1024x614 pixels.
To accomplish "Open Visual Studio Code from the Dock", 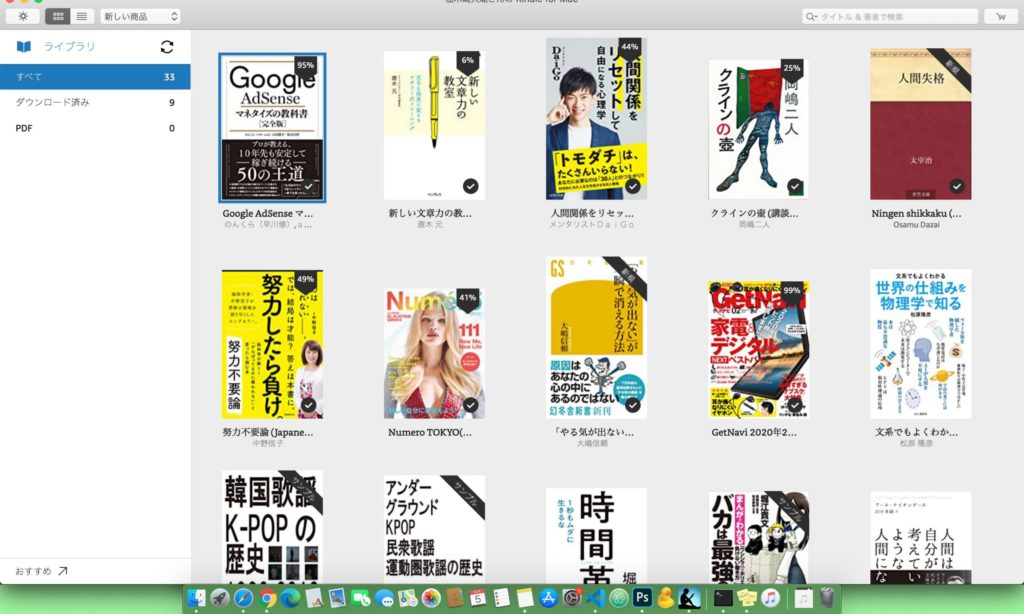I will tap(596, 598).
